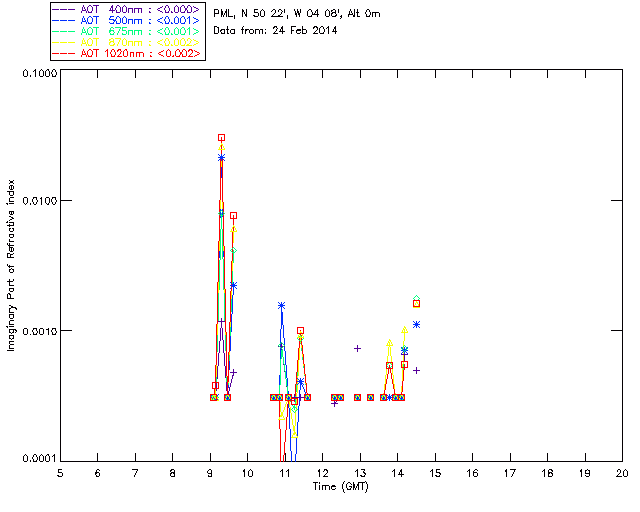Screen dimensions: 640x512
Task: Click the AOT 1020nm legend entry
Action: [126, 53]
